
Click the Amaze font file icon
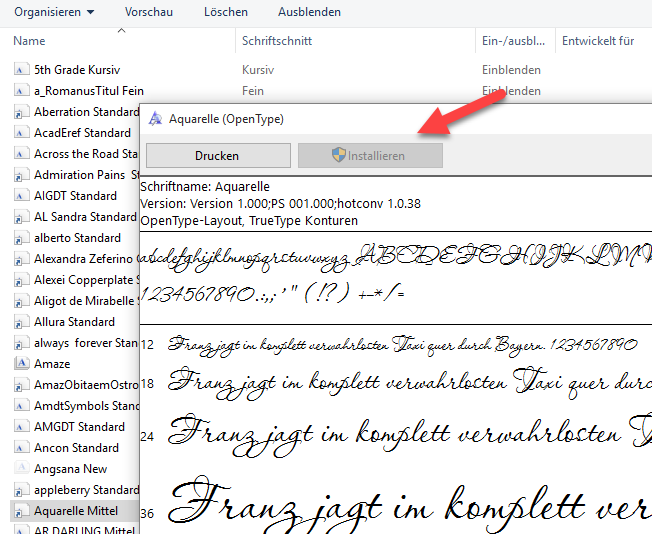pos(21,364)
